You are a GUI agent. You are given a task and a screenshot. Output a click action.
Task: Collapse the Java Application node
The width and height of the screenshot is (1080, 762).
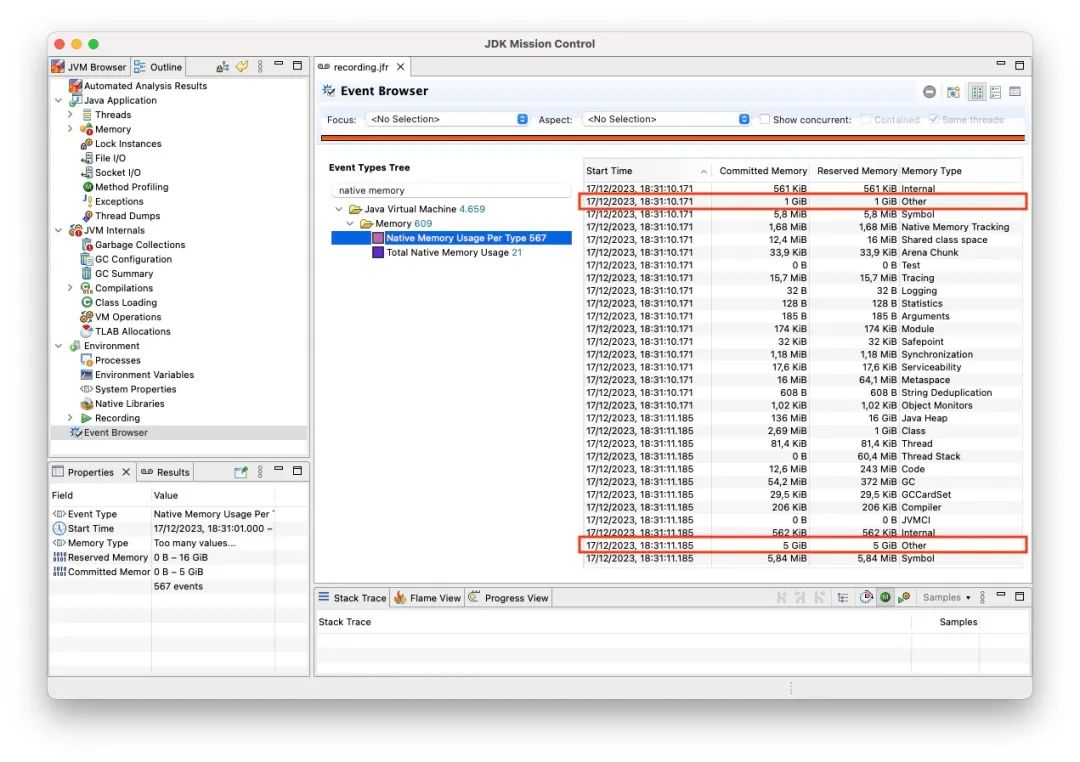pos(59,101)
